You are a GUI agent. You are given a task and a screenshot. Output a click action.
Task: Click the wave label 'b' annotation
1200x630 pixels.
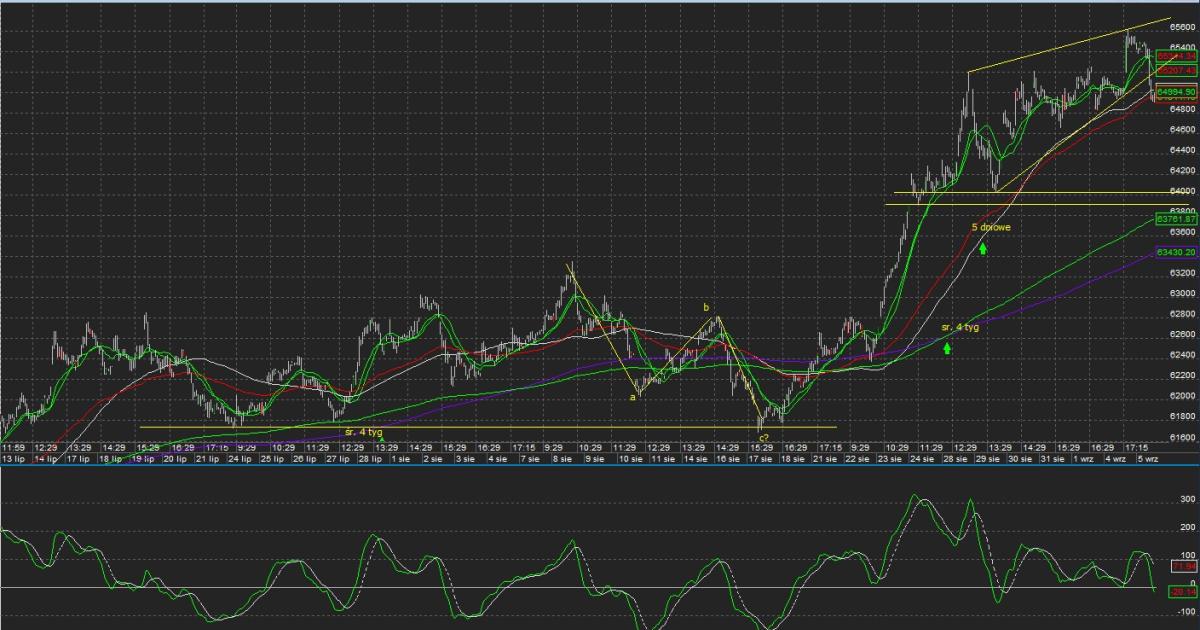click(705, 307)
